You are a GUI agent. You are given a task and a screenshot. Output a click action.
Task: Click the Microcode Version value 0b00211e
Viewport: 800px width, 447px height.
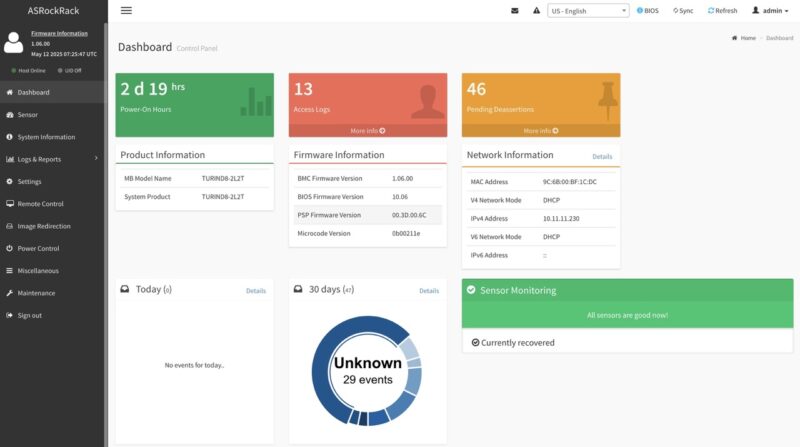(x=406, y=234)
